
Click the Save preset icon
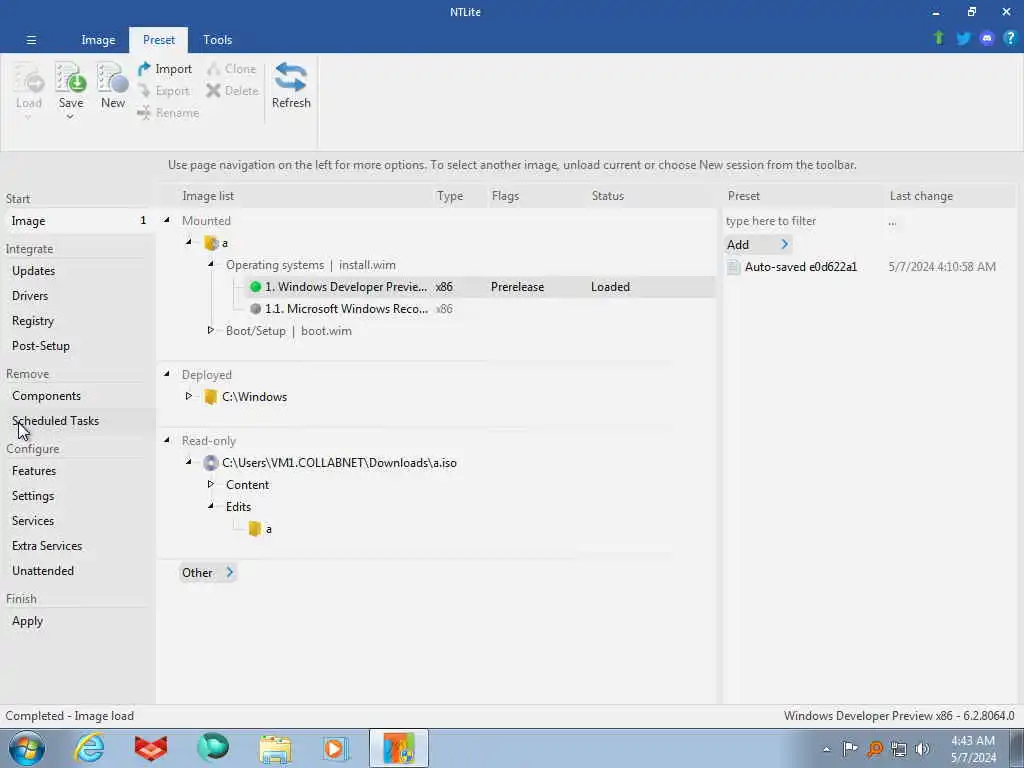[71, 78]
